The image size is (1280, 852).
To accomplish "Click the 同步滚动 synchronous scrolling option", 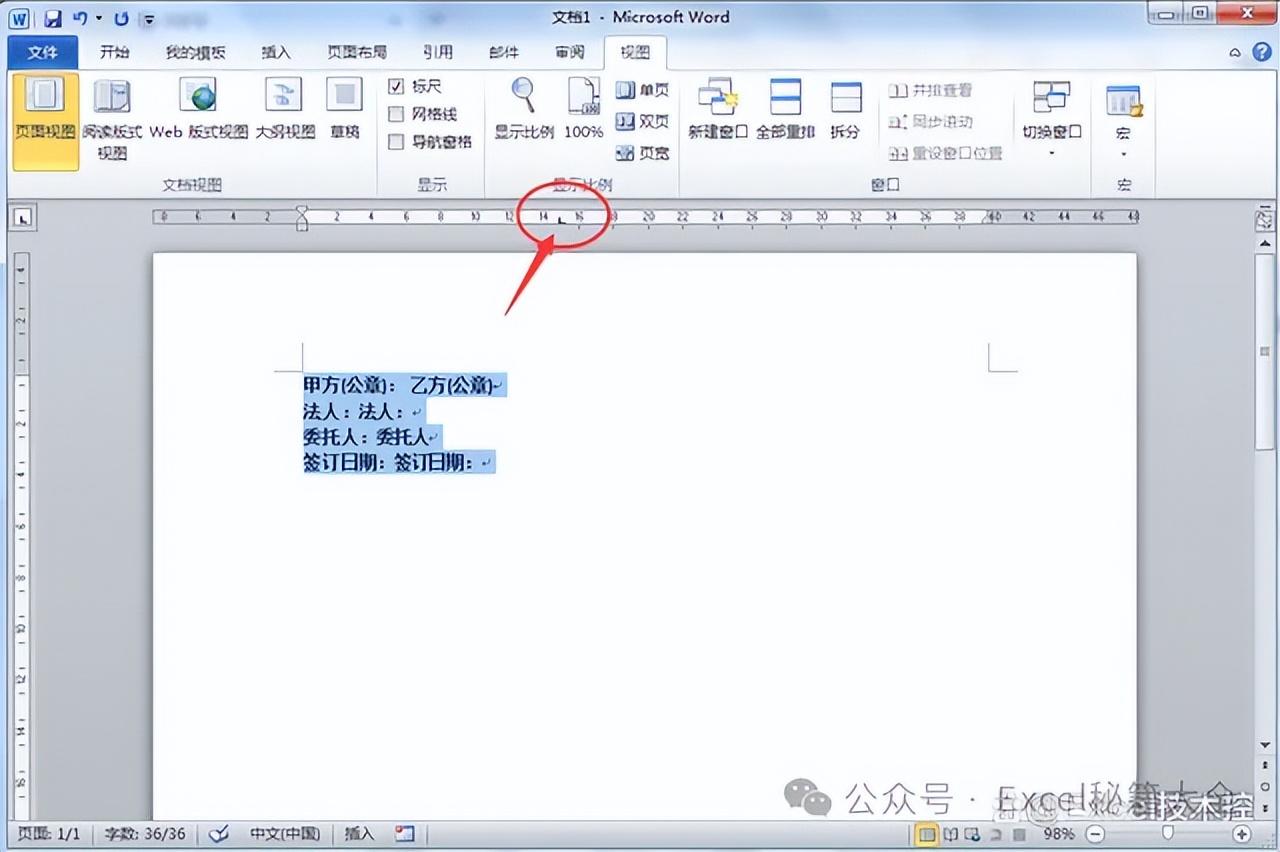I will [x=930, y=121].
